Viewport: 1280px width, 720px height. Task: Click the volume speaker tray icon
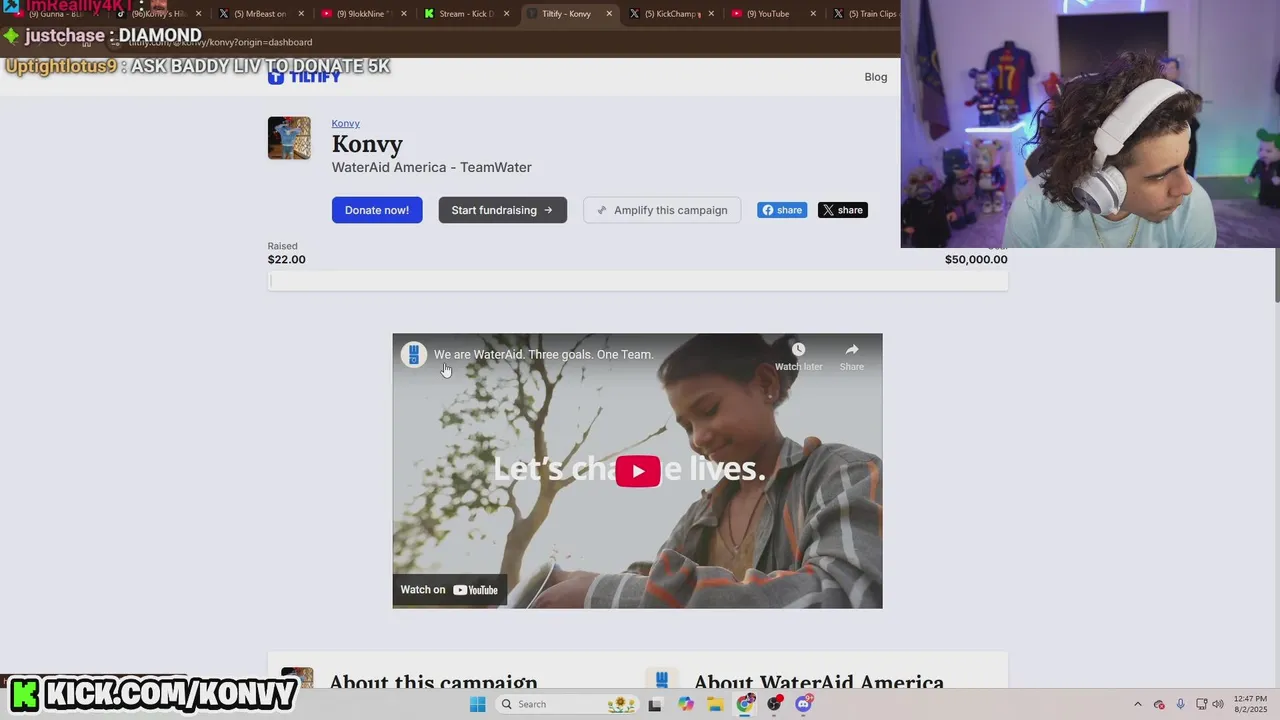[x=1218, y=704]
